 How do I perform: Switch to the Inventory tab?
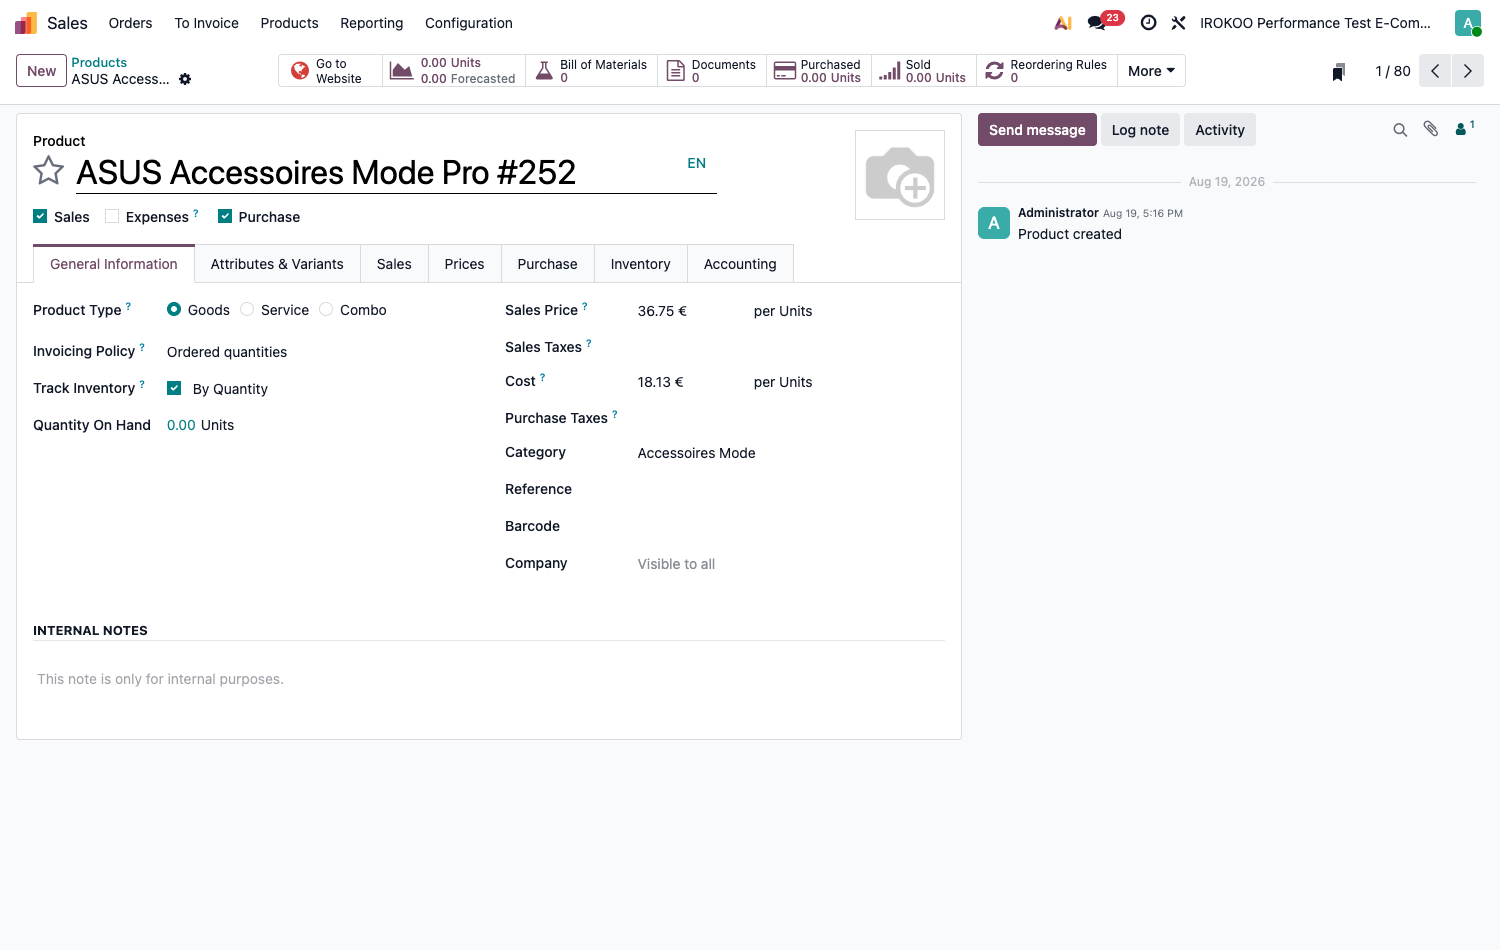tap(640, 264)
